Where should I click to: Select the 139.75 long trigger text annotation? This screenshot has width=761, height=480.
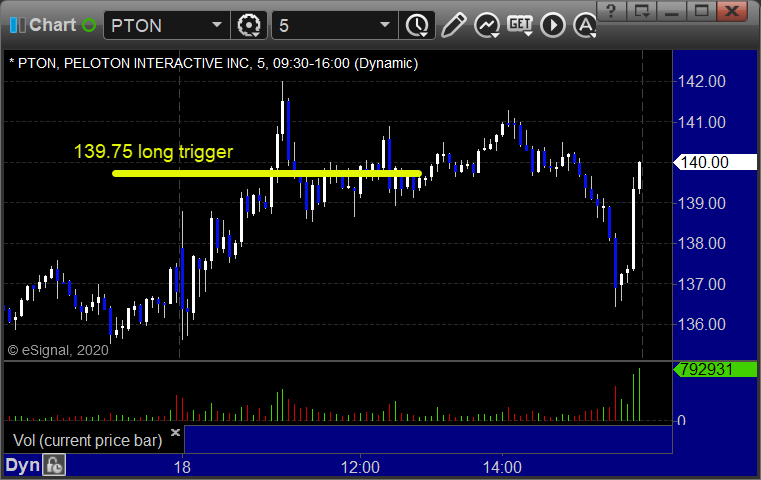[153, 151]
